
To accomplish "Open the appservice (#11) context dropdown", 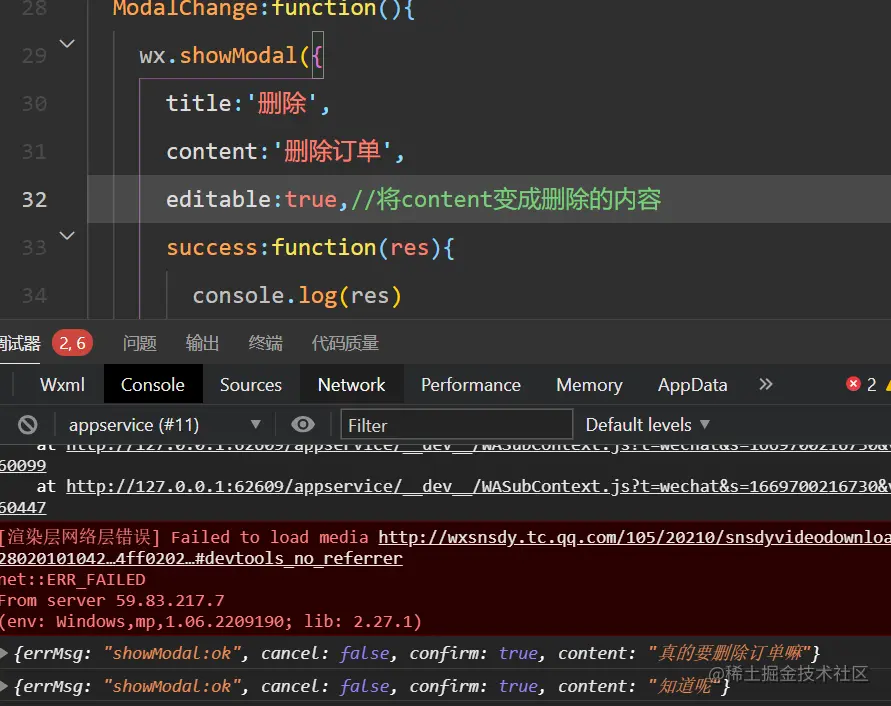I will pos(164,425).
